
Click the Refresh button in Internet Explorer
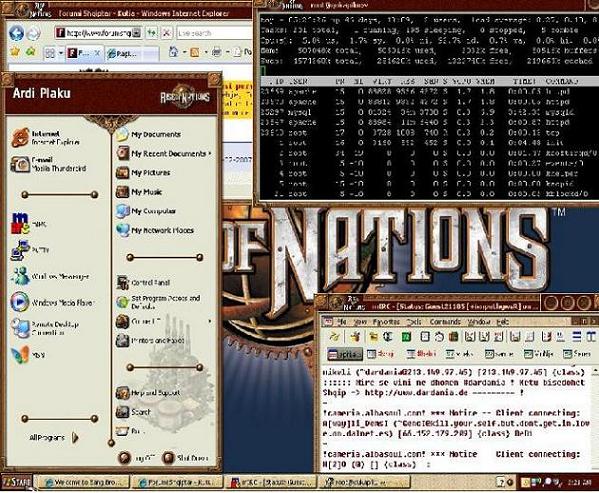pos(152,33)
